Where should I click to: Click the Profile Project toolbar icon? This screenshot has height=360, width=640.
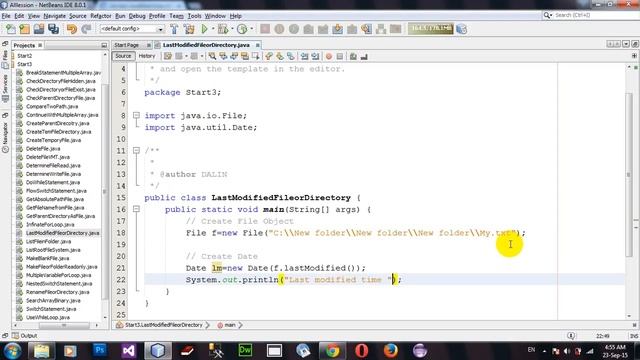click(x=242, y=29)
